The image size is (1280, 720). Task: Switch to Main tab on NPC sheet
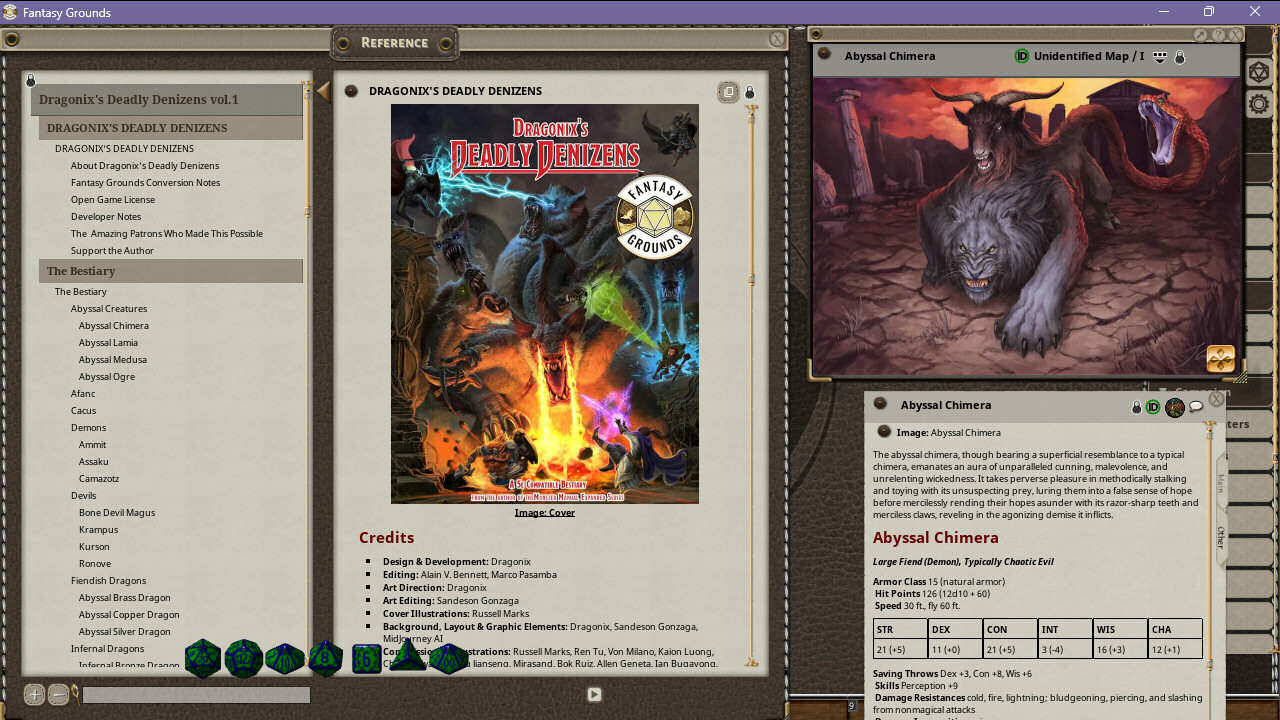coord(1221,485)
